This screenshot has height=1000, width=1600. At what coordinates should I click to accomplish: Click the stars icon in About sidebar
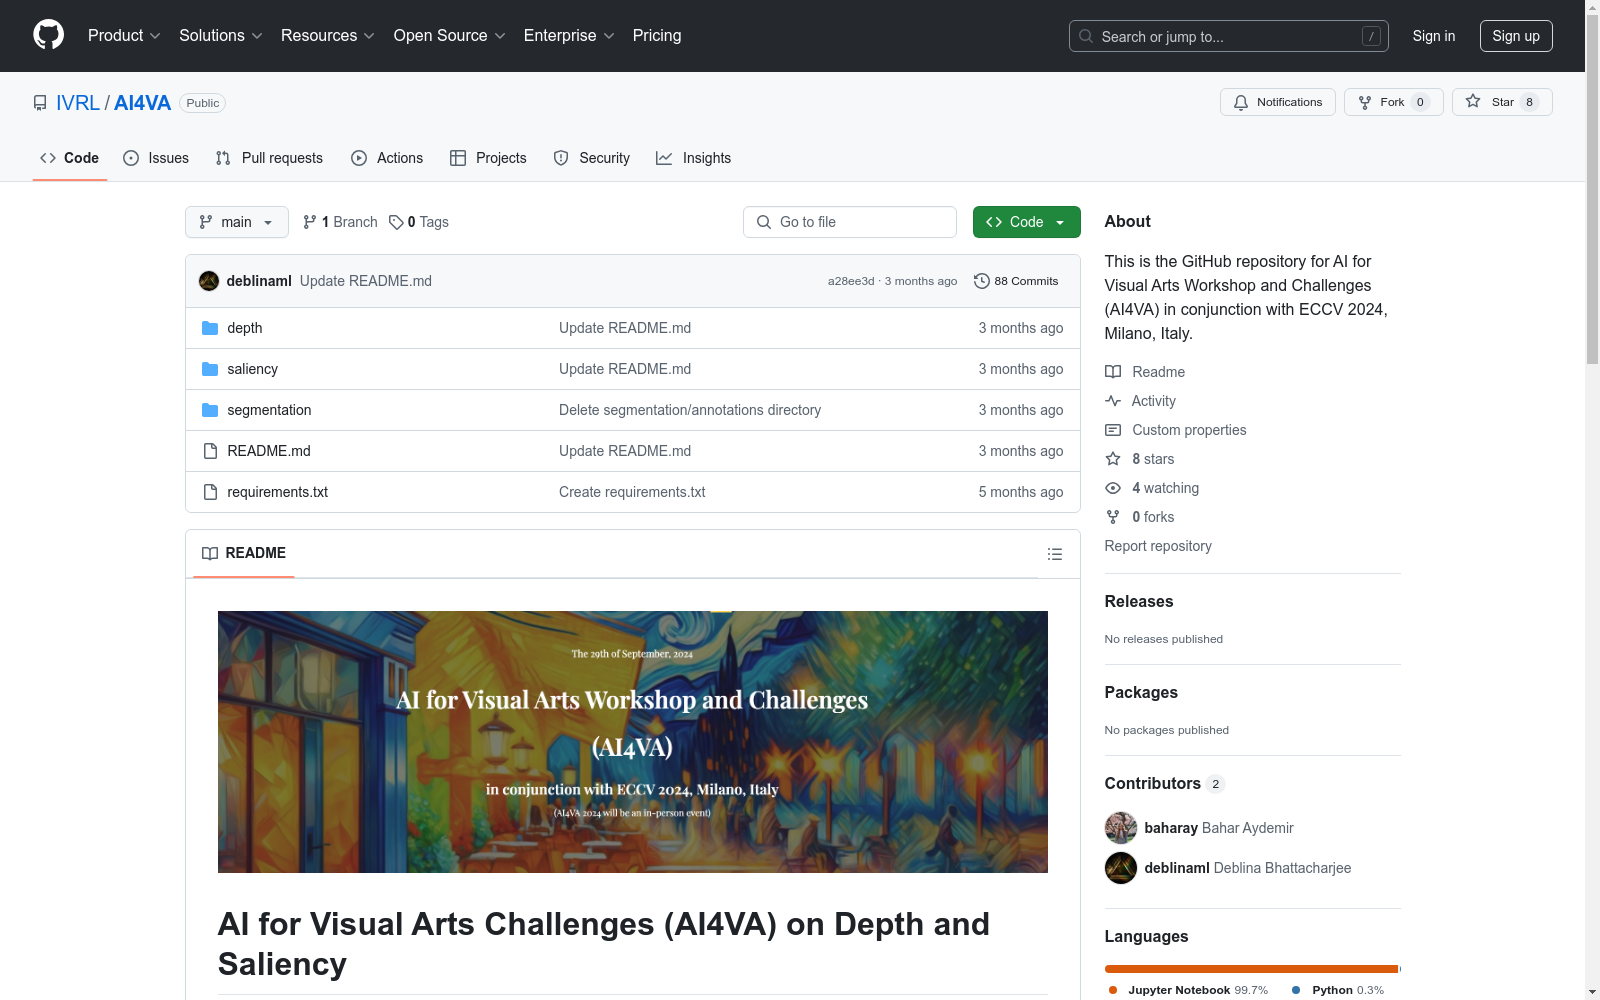1113,459
